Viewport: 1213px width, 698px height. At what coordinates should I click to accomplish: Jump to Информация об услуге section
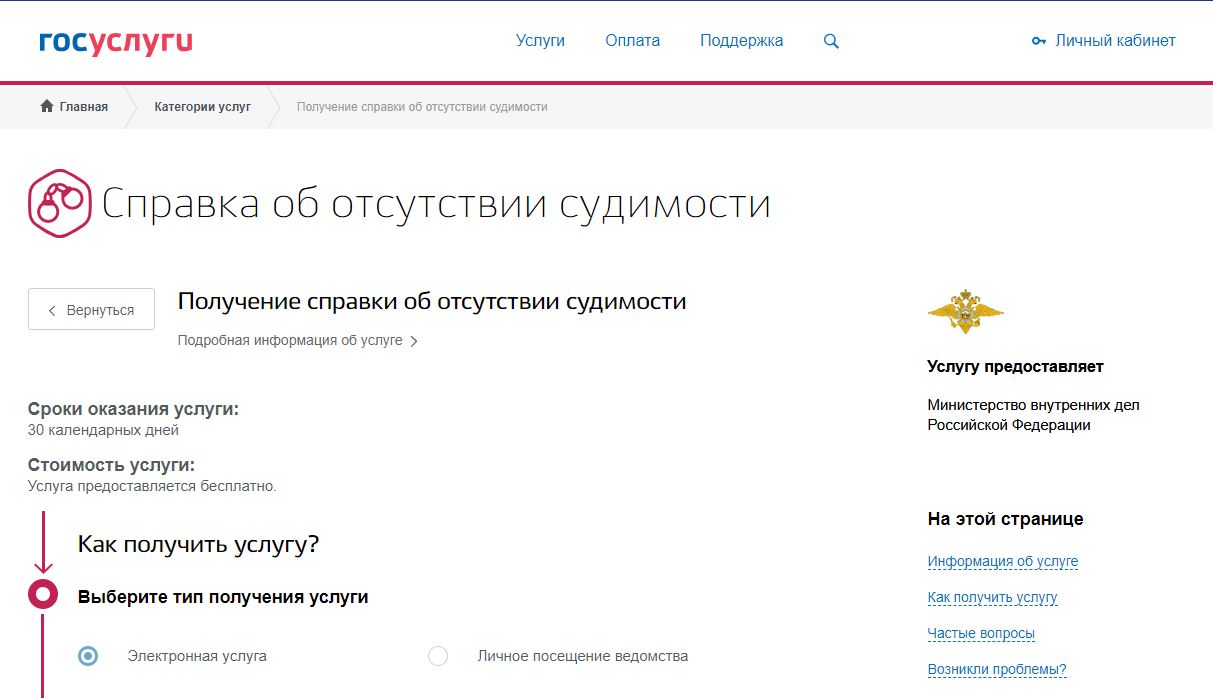pos(1002,562)
